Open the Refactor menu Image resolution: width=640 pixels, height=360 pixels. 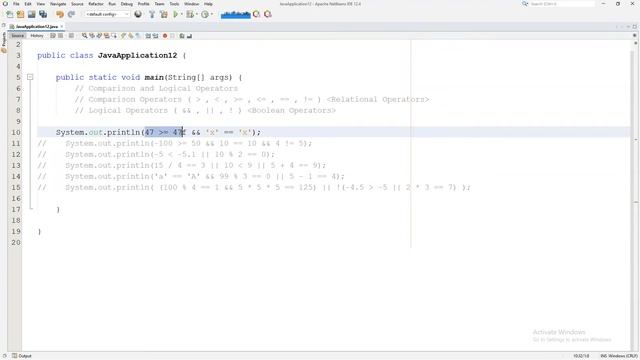tap(96, 4)
